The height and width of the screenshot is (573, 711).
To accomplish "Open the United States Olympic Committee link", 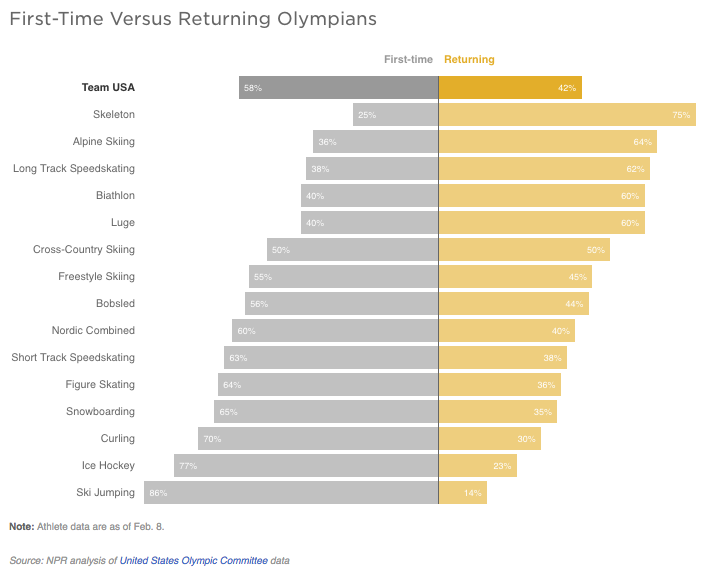I will [x=194, y=561].
